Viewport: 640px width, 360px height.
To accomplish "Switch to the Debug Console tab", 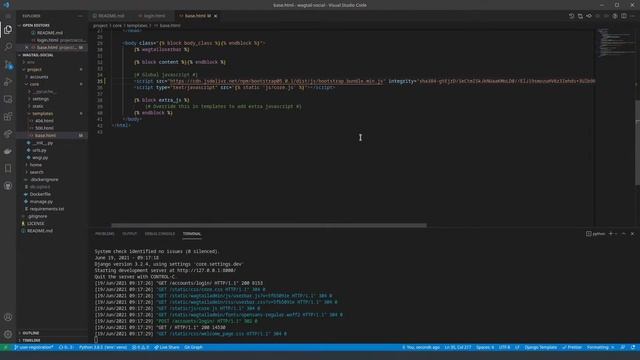I will pos(160,234).
